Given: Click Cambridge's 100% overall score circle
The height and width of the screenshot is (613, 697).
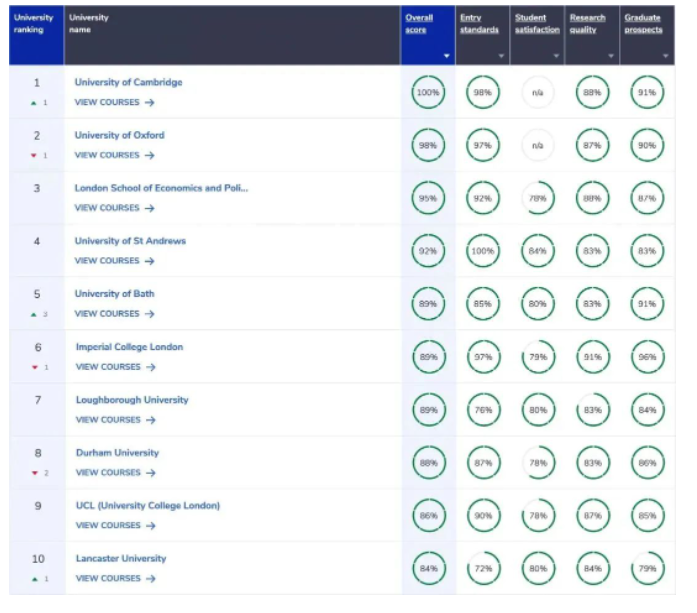Looking at the screenshot, I should point(428,92).
